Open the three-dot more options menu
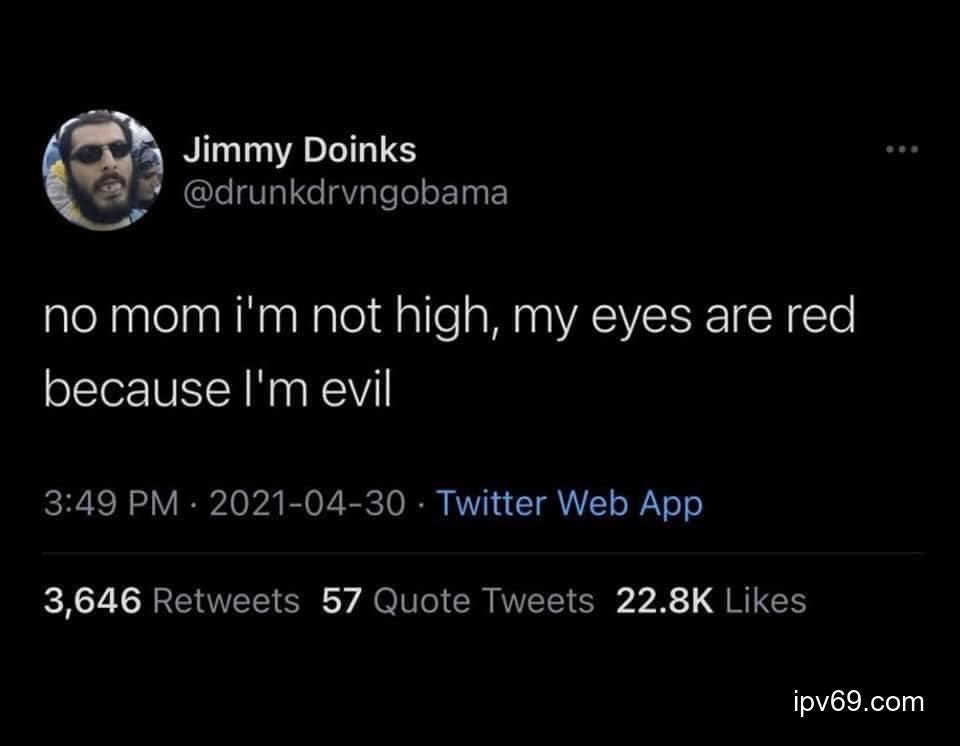The width and height of the screenshot is (960, 746). (901, 152)
